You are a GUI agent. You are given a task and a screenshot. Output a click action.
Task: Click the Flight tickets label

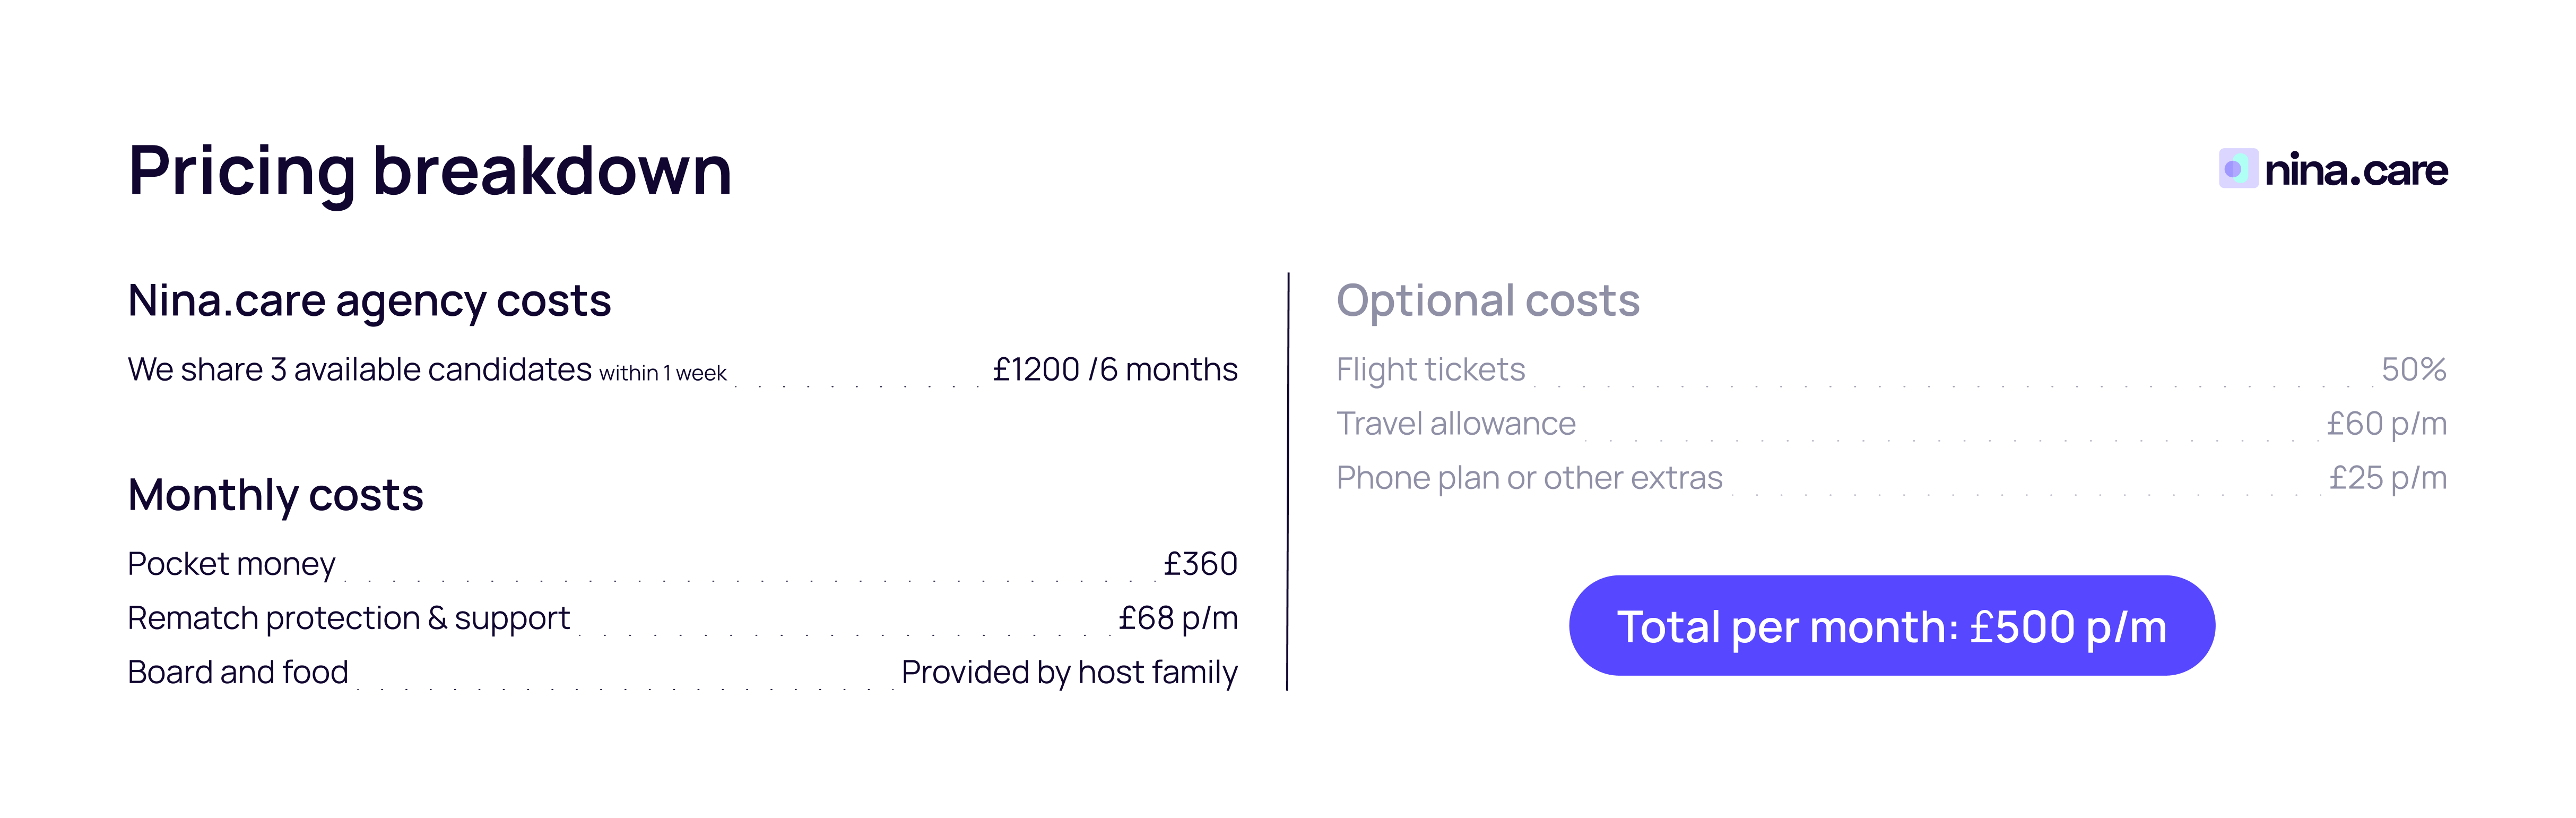[1430, 370]
